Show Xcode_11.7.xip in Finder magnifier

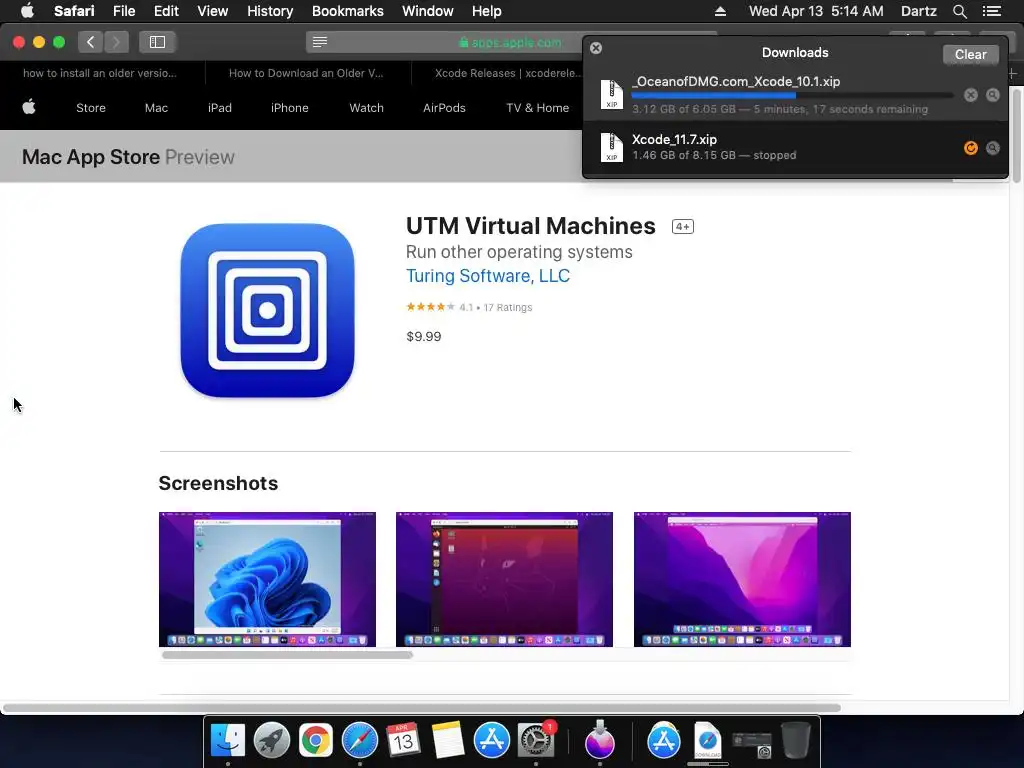point(993,148)
